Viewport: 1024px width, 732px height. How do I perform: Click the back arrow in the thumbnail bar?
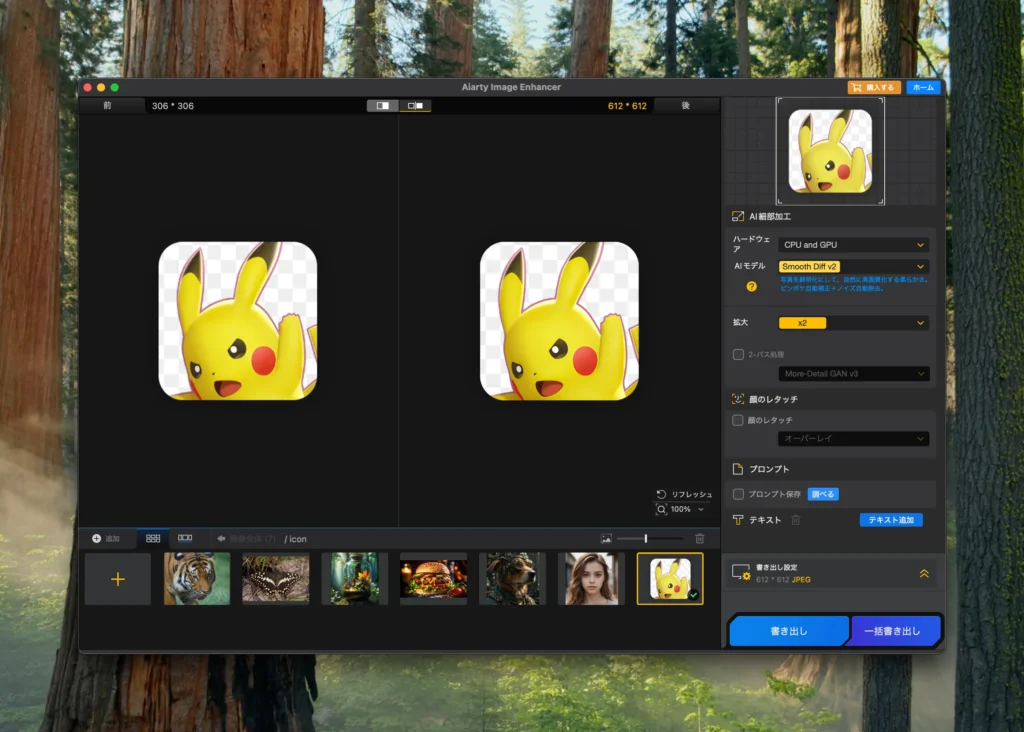[221, 539]
